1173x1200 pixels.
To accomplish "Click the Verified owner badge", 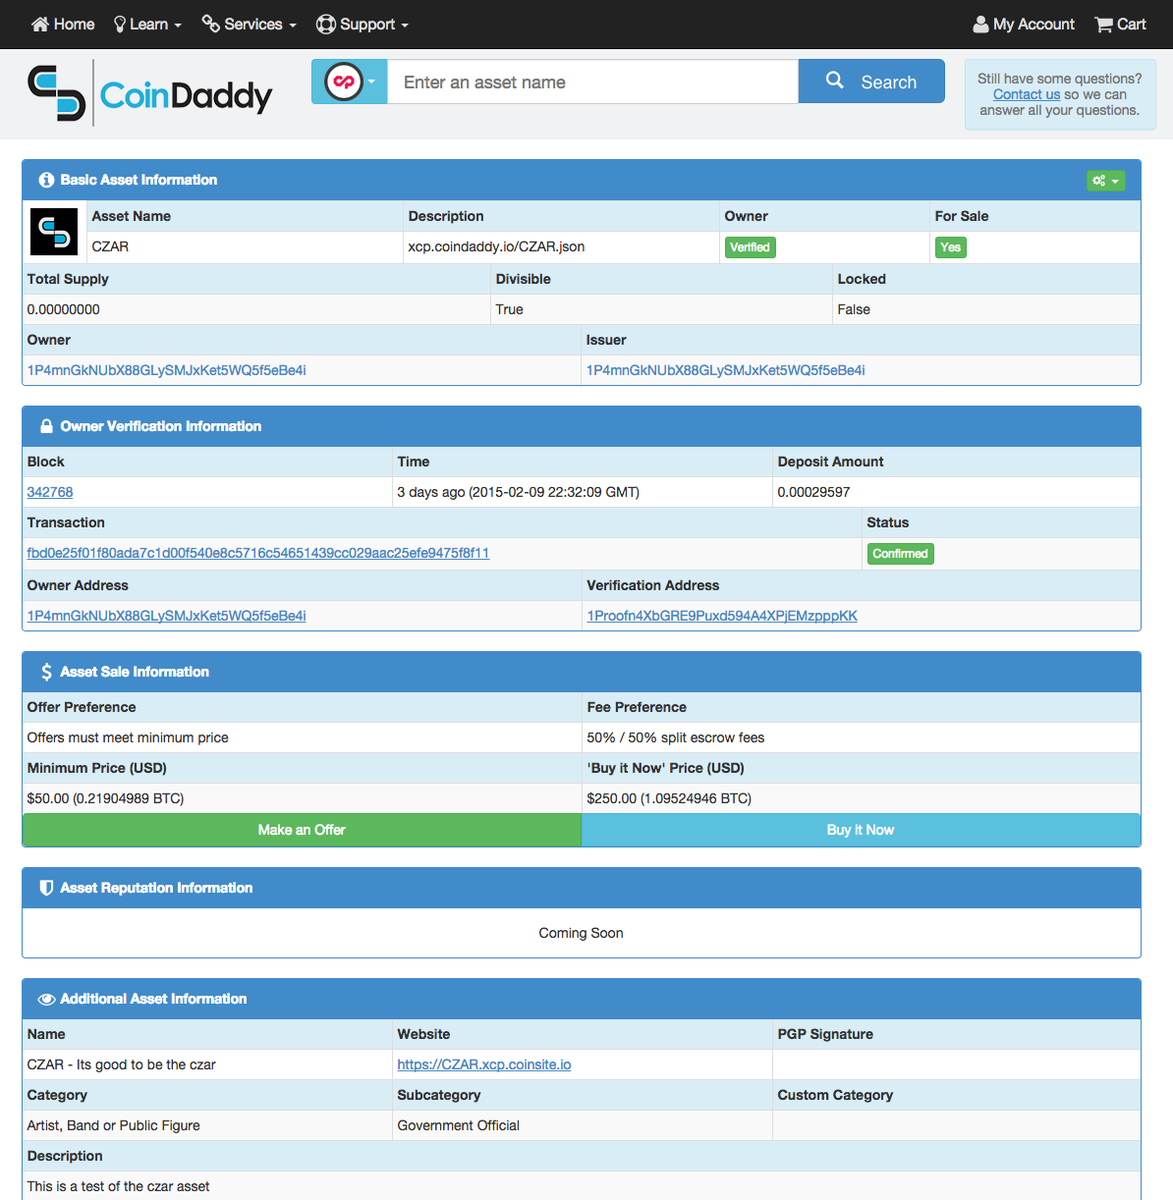I will point(750,247).
